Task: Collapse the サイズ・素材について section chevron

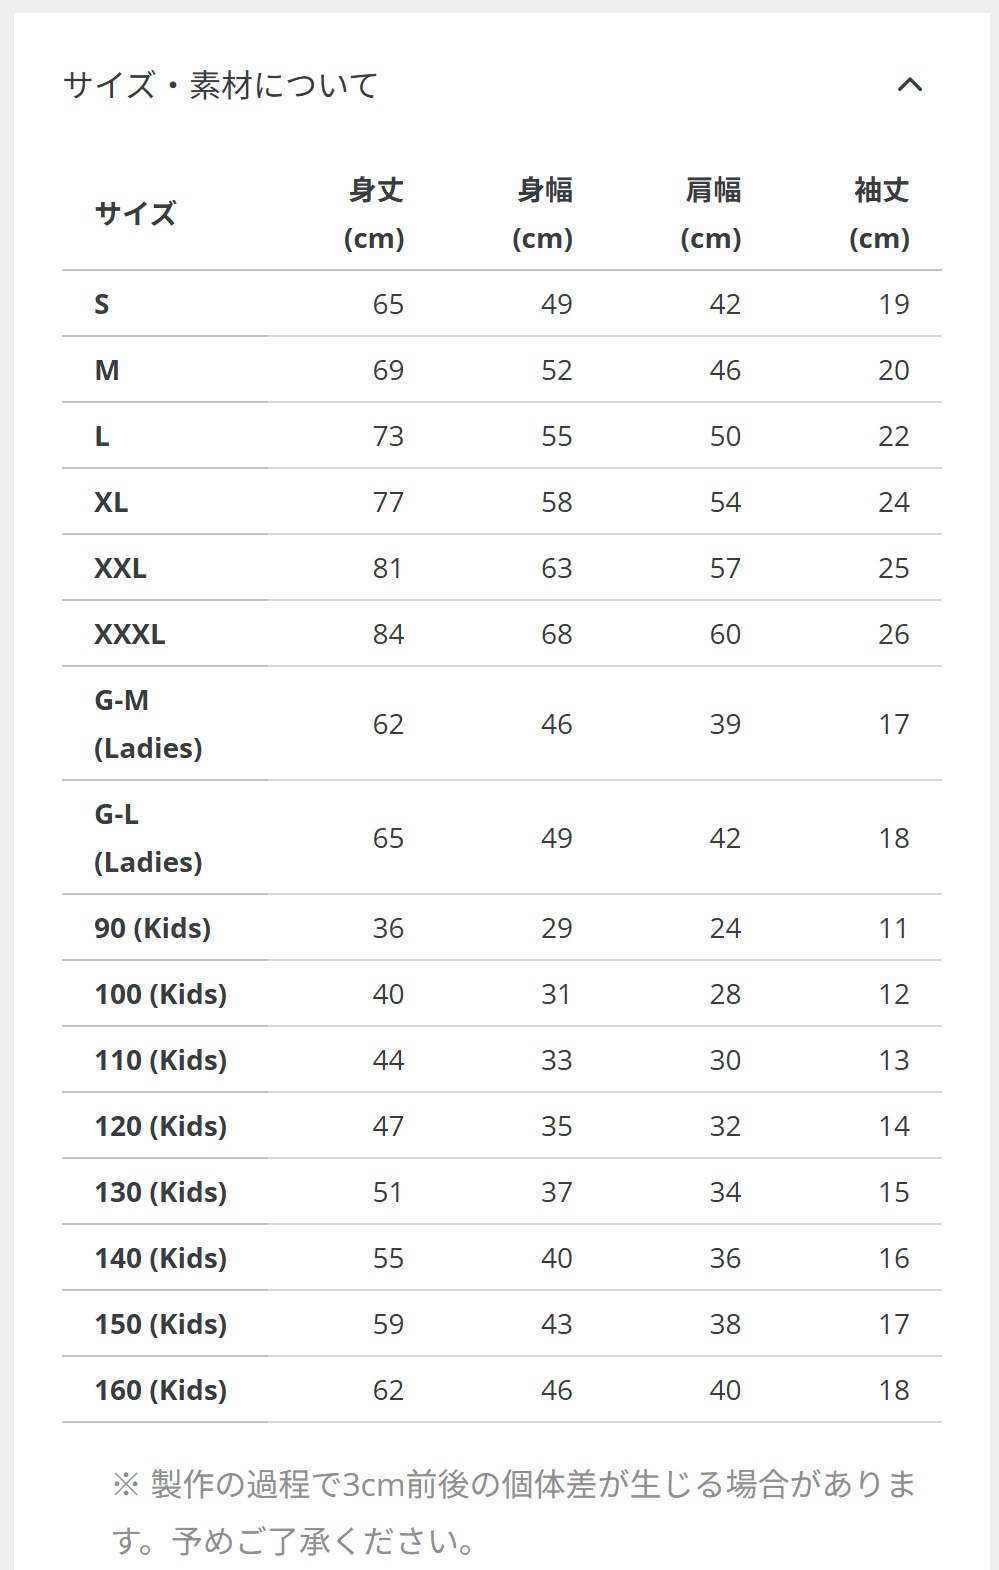Action: (x=909, y=85)
